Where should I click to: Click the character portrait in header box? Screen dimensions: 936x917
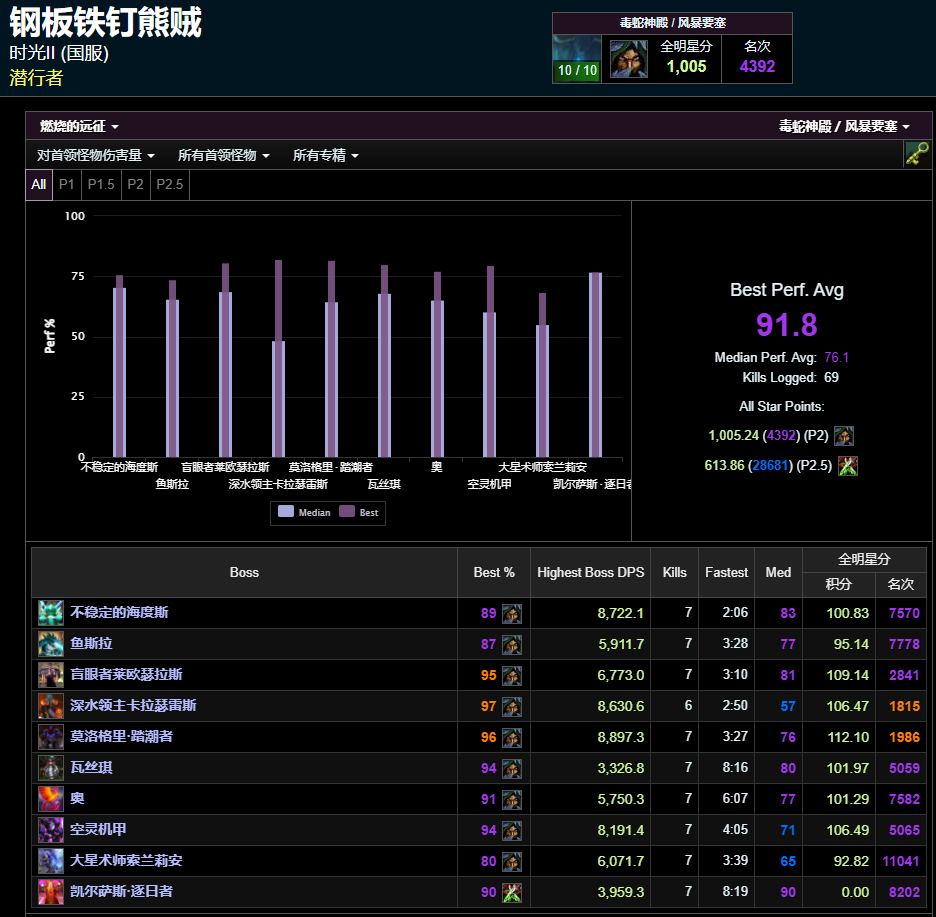tap(628, 60)
